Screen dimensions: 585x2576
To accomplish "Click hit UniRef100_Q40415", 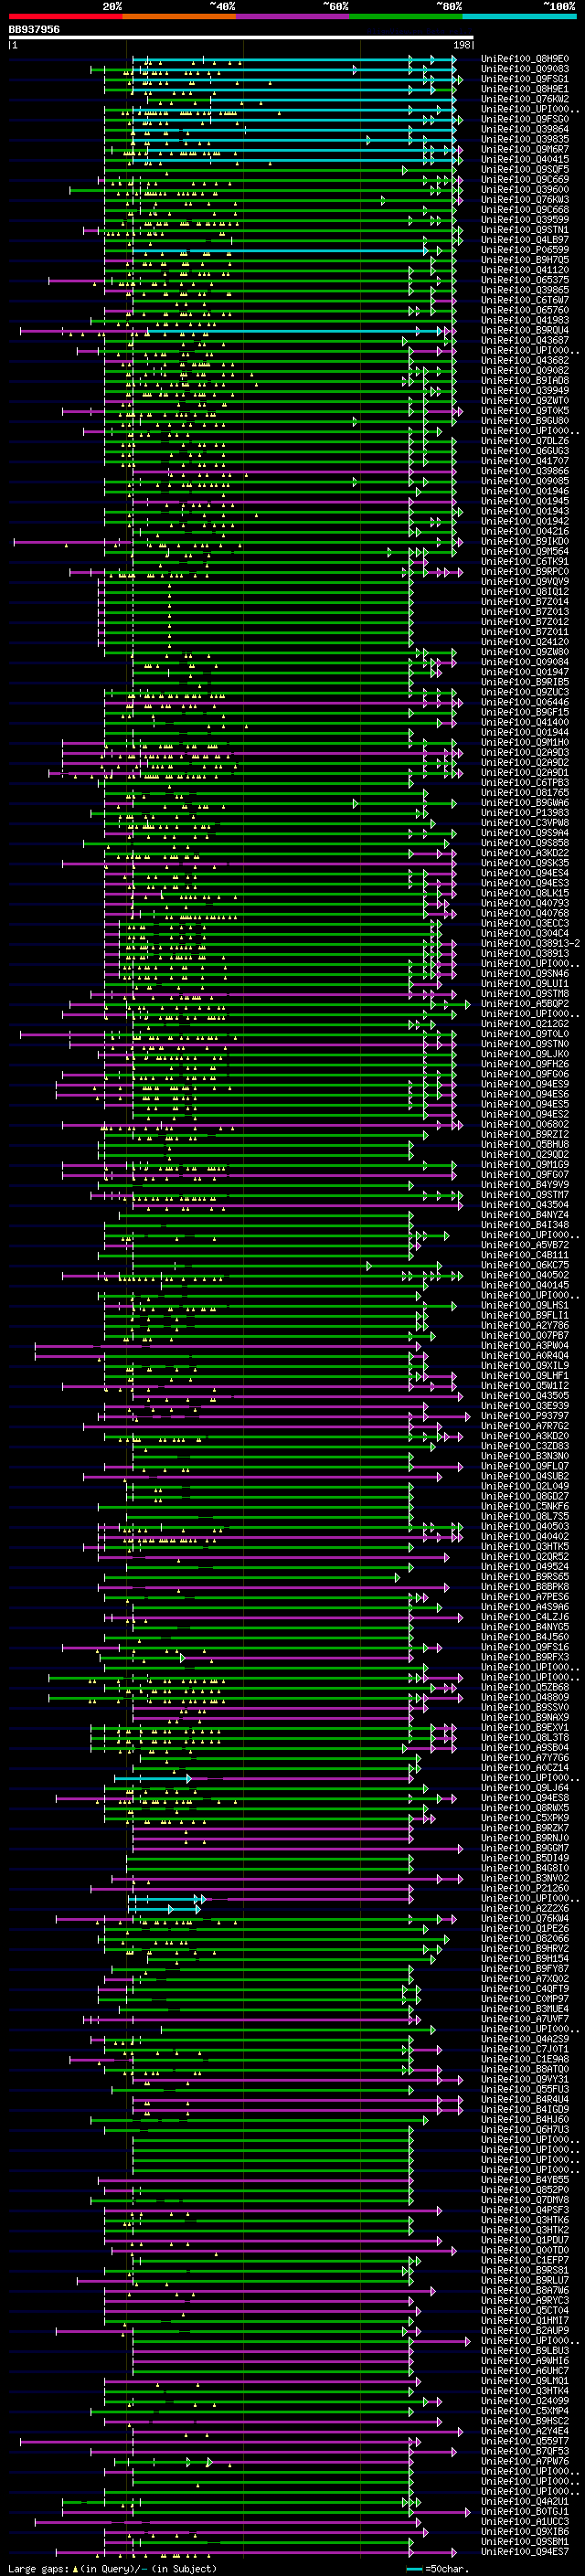I will pyautogui.click(x=525, y=159).
